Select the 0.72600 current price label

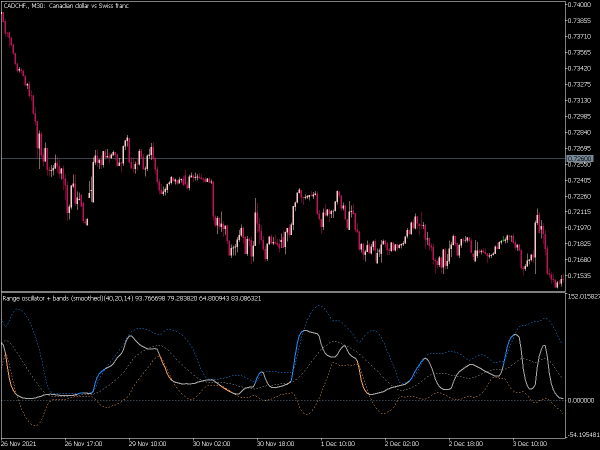pos(580,158)
